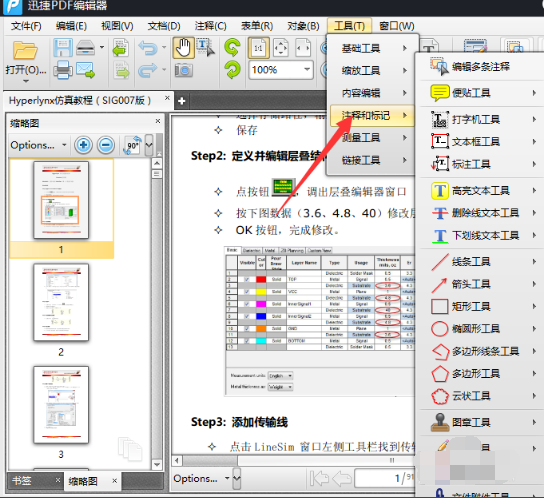Add a new document tab with plus
This screenshot has width=544, height=498.
[x=181, y=101]
